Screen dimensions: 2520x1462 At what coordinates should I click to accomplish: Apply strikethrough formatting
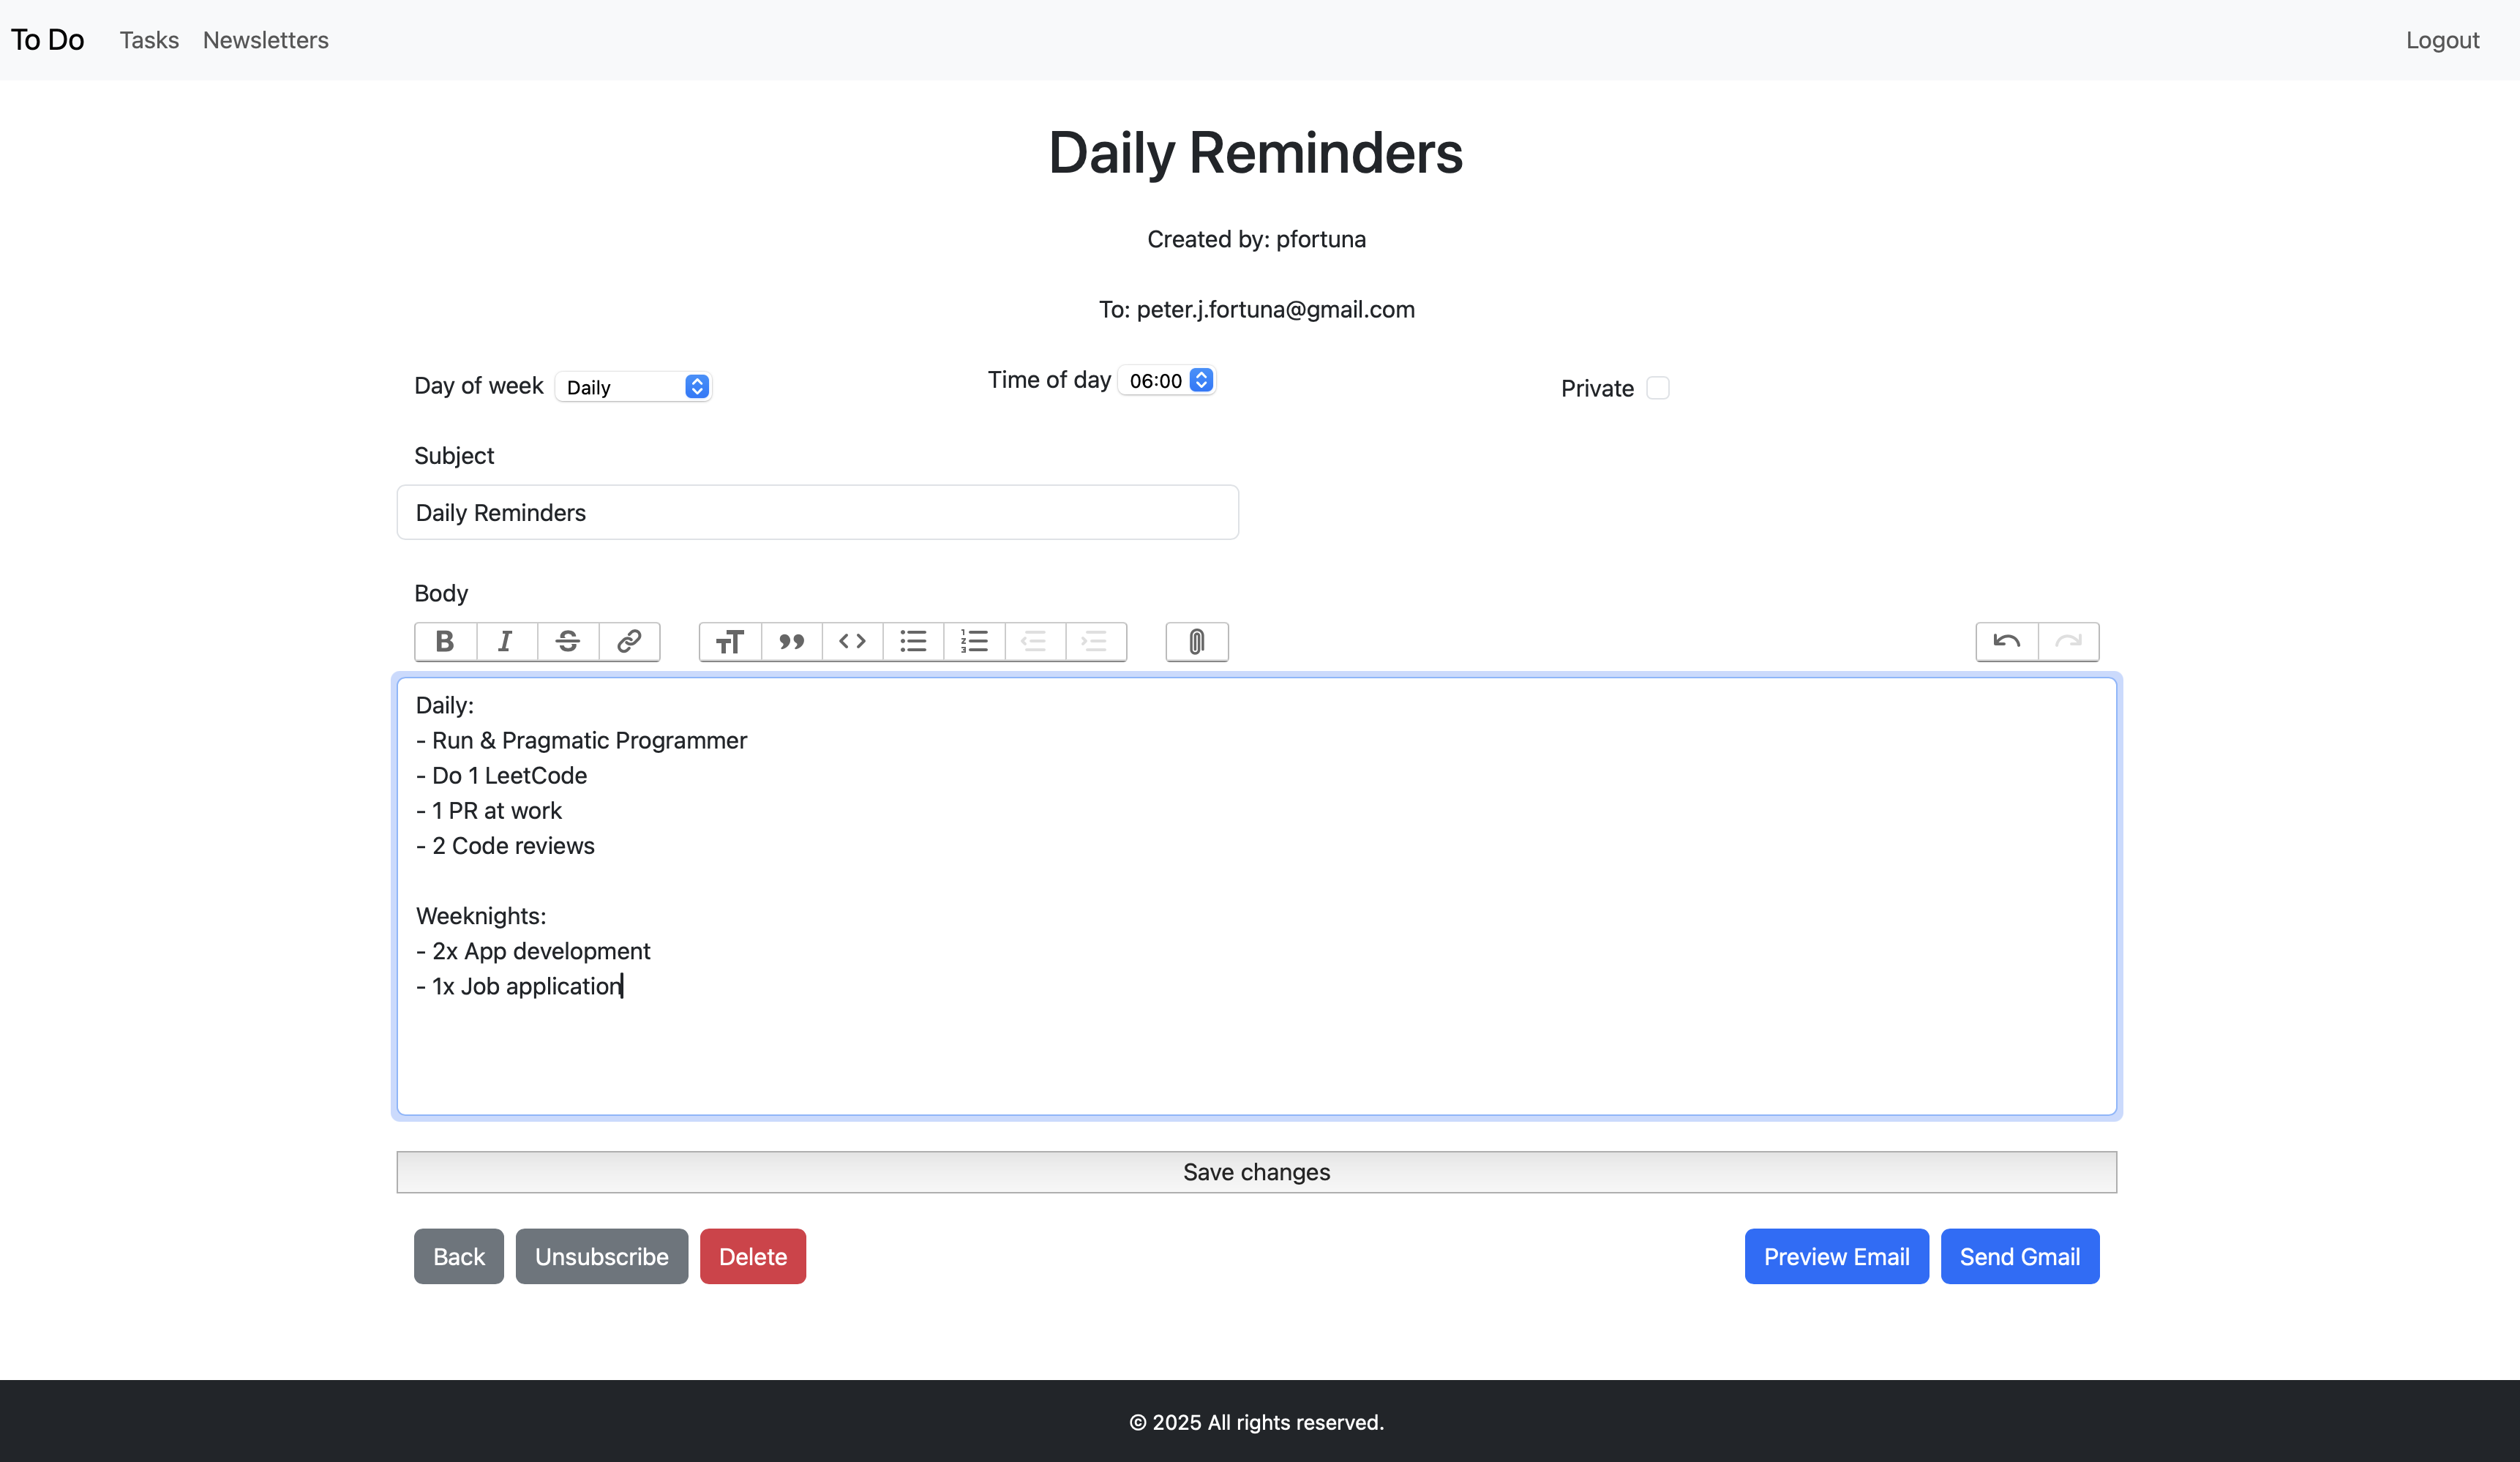(567, 641)
